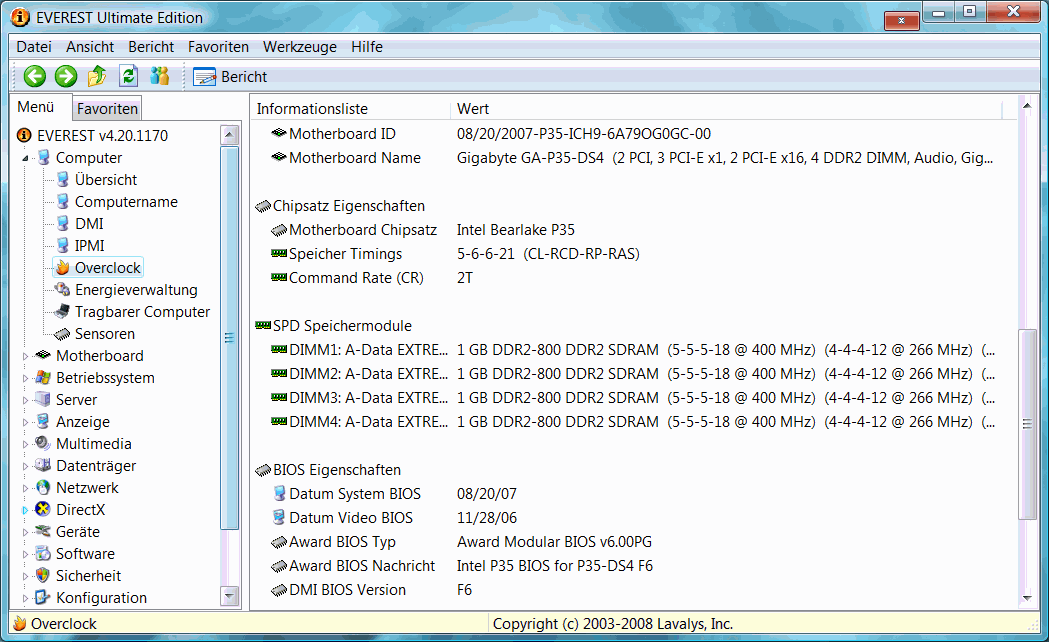Select the DMI icon in tree
The height and width of the screenshot is (642, 1049).
point(62,223)
